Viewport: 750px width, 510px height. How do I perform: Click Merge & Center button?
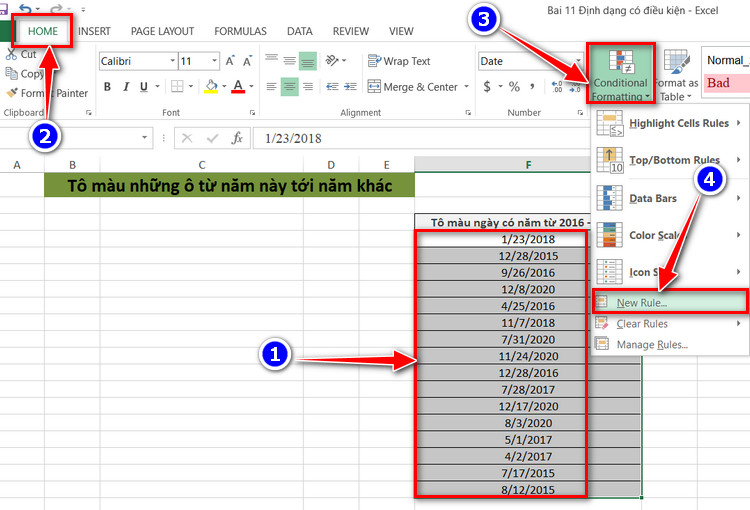point(412,87)
